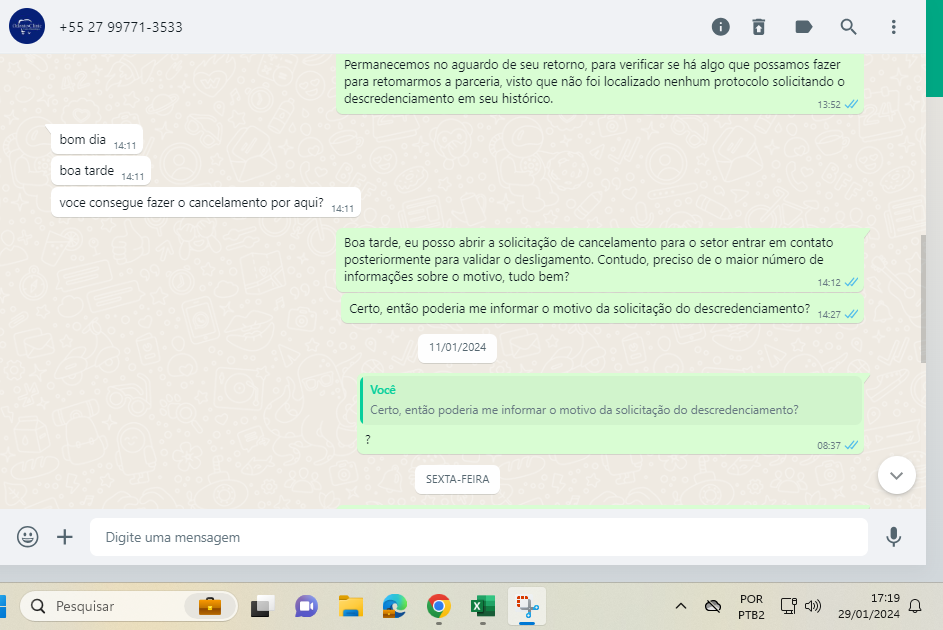Image resolution: width=943 pixels, height=630 pixels.
Task: Click the cloud sync-off tray icon
Action: tap(713, 606)
